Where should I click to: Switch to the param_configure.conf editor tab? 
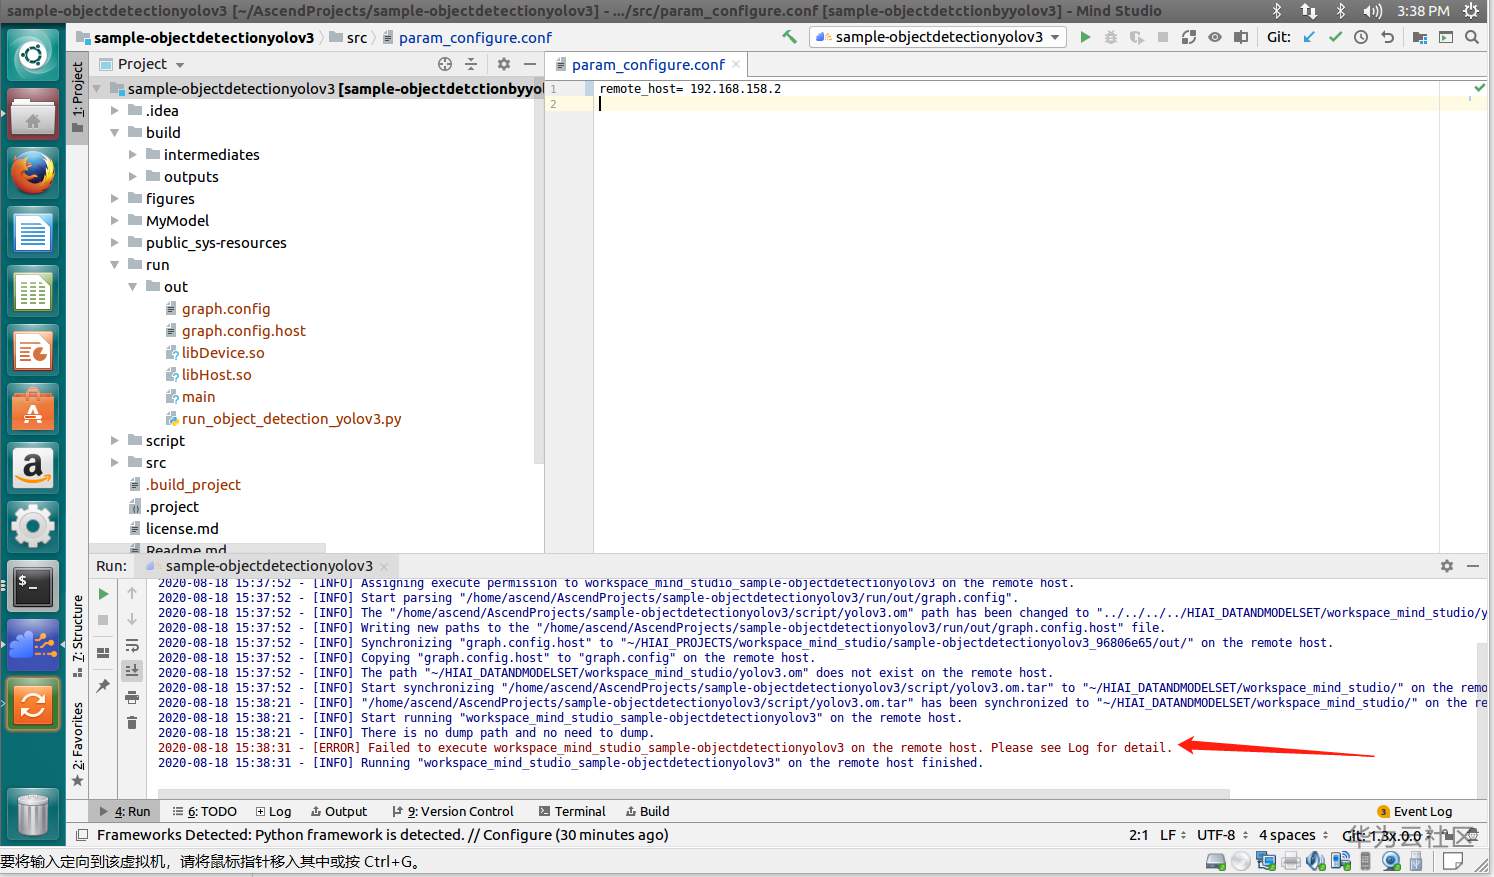pos(648,65)
